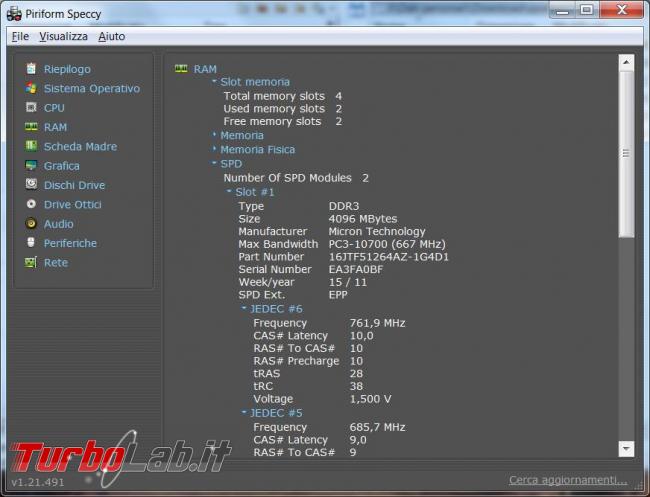
Task: Collapse the SPD section
Action: pos(214,162)
